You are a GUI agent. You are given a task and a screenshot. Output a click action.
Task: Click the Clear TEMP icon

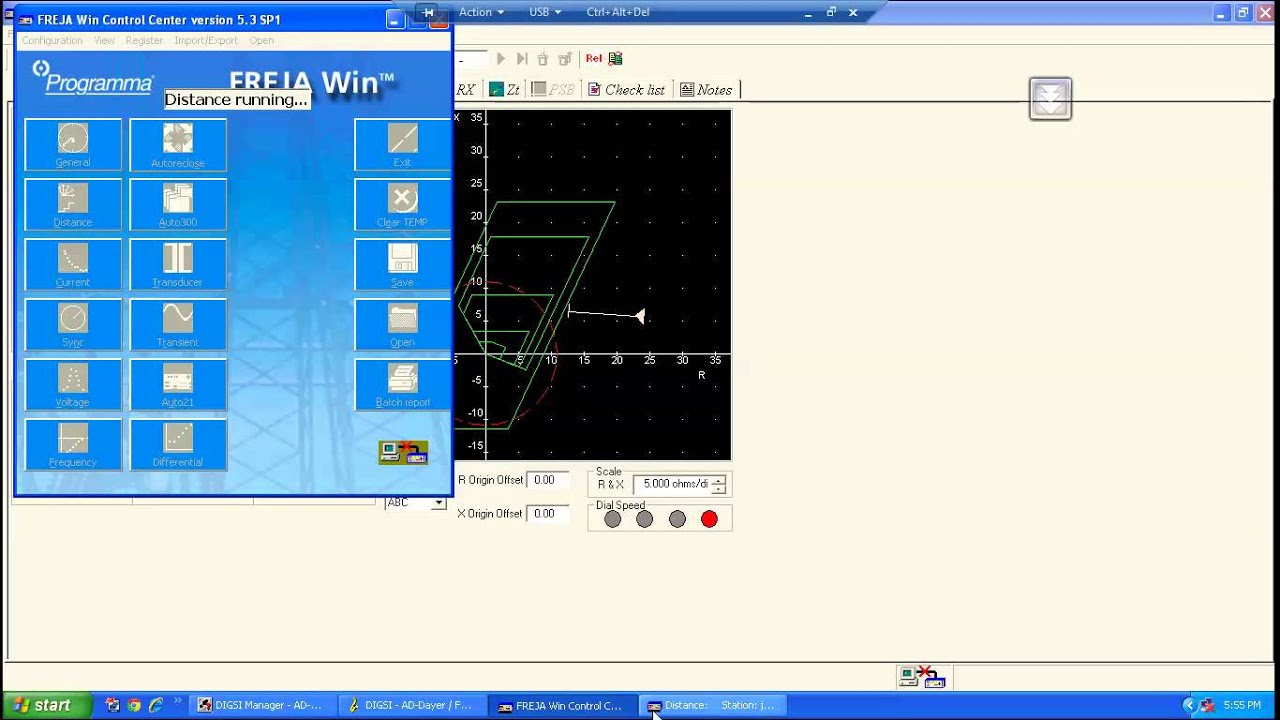402,204
